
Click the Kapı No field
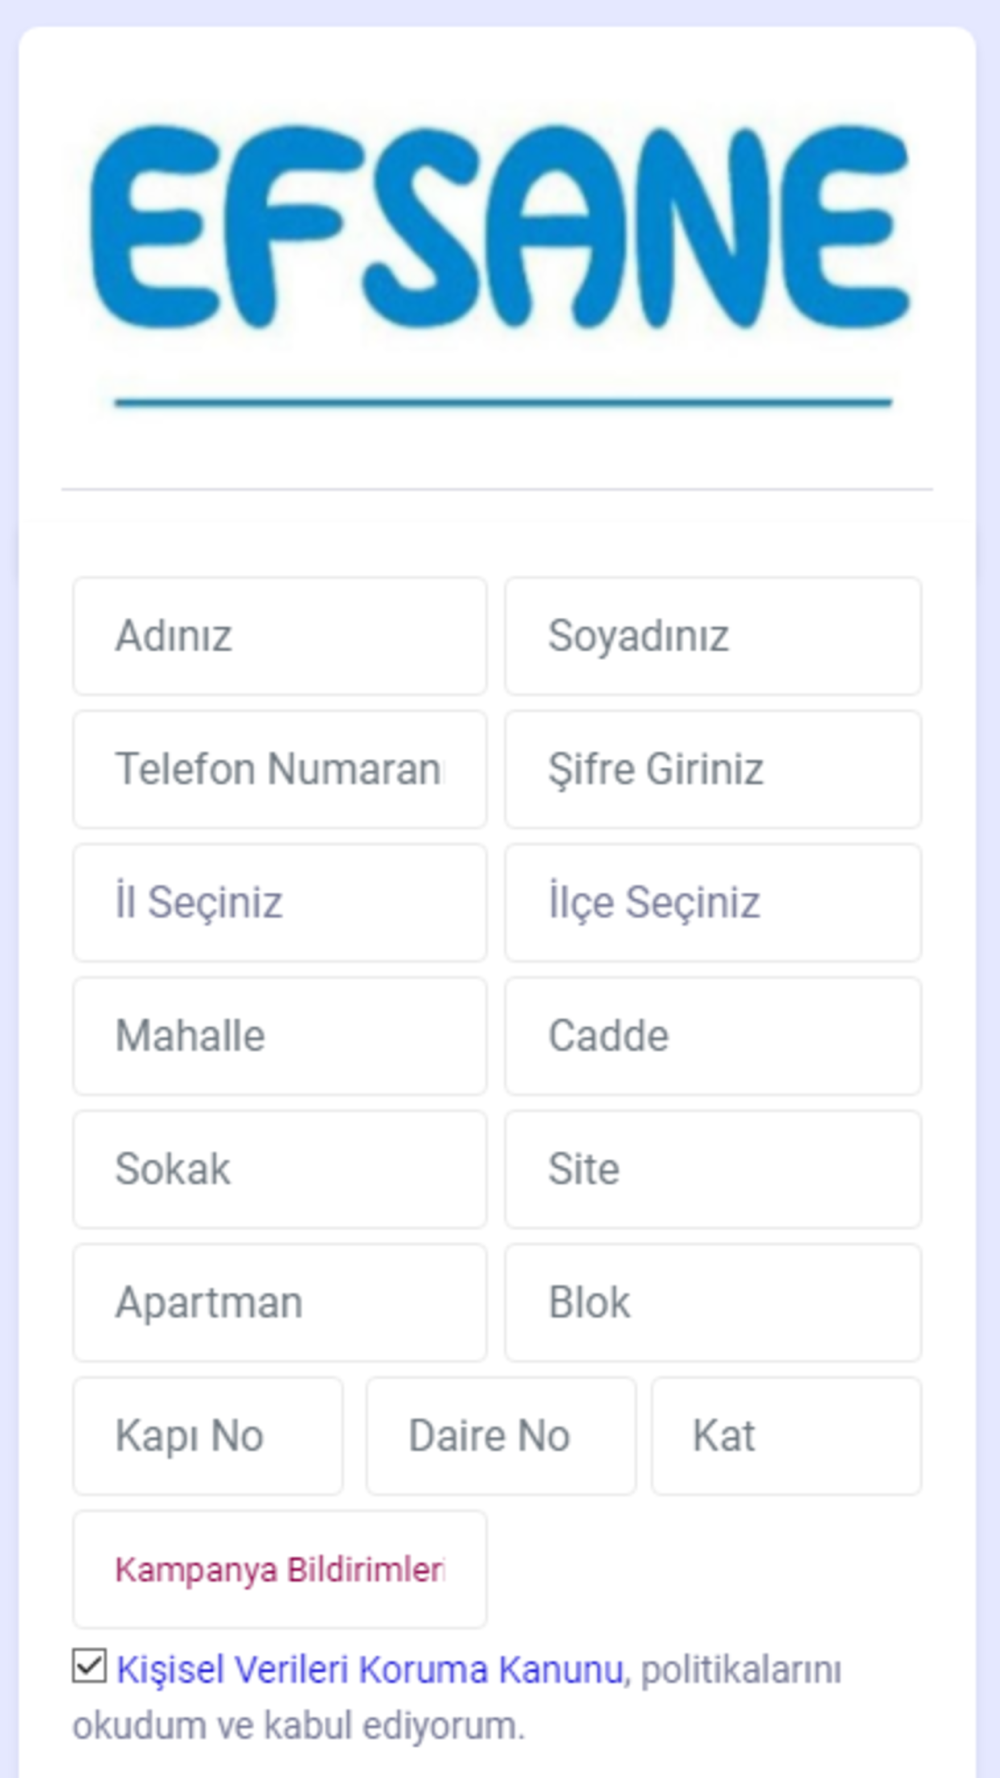(x=208, y=1436)
